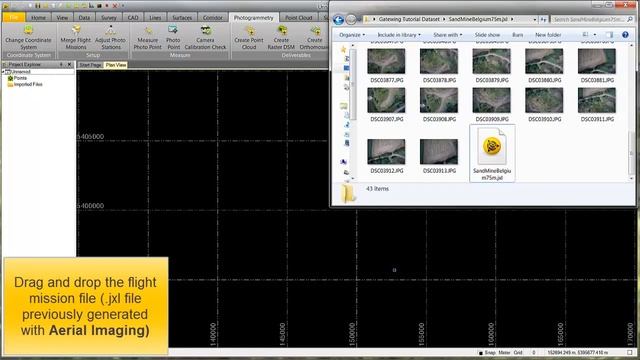Click the chart icon in quick access toolbar

[x=91, y=6]
